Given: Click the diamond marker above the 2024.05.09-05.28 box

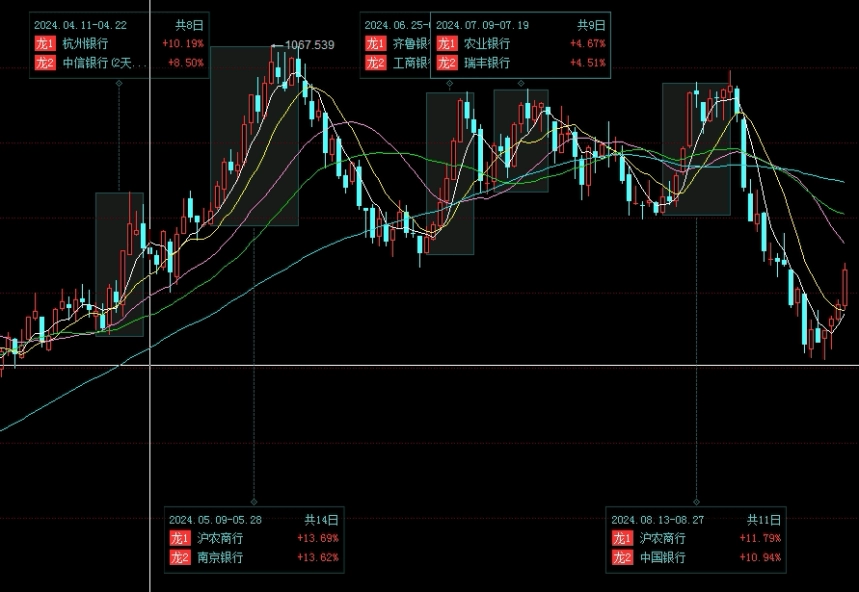Looking at the screenshot, I should pos(253,501).
